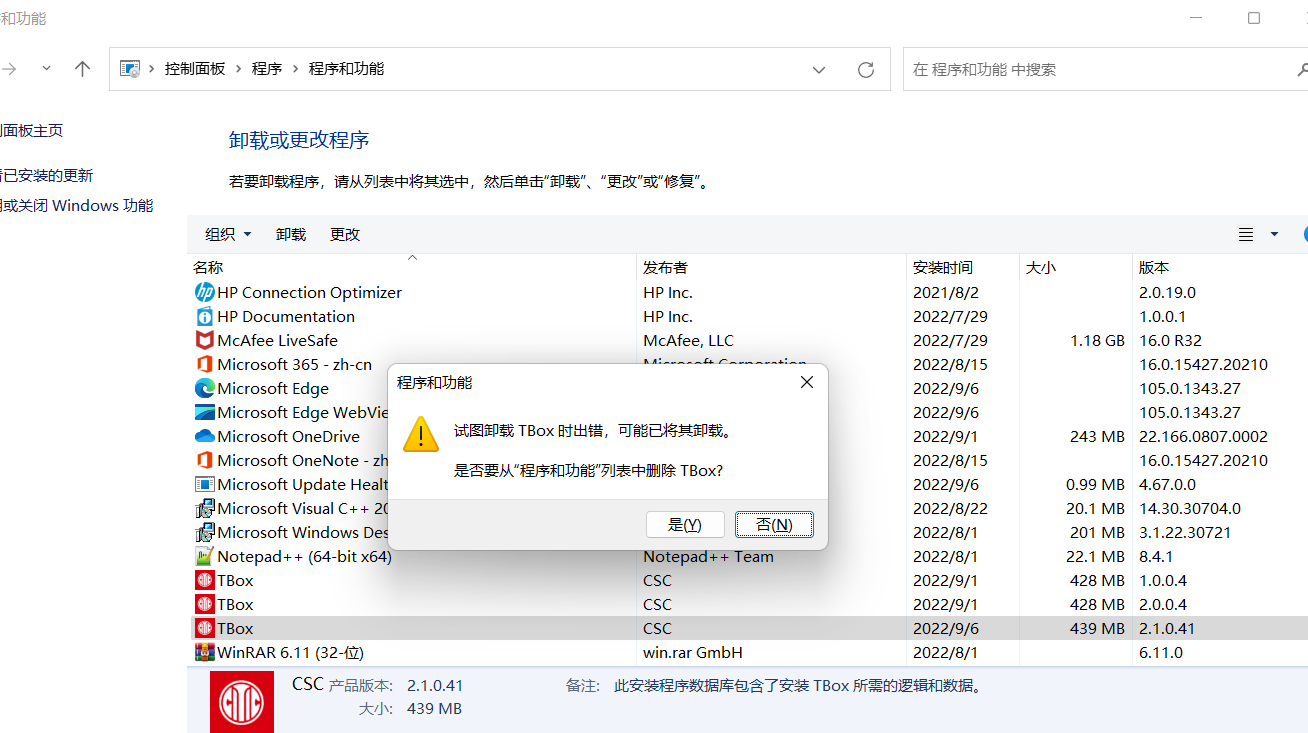Open 程序和功能 breadcrumb link
This screenshot has width=1308, height=733.
346,69
